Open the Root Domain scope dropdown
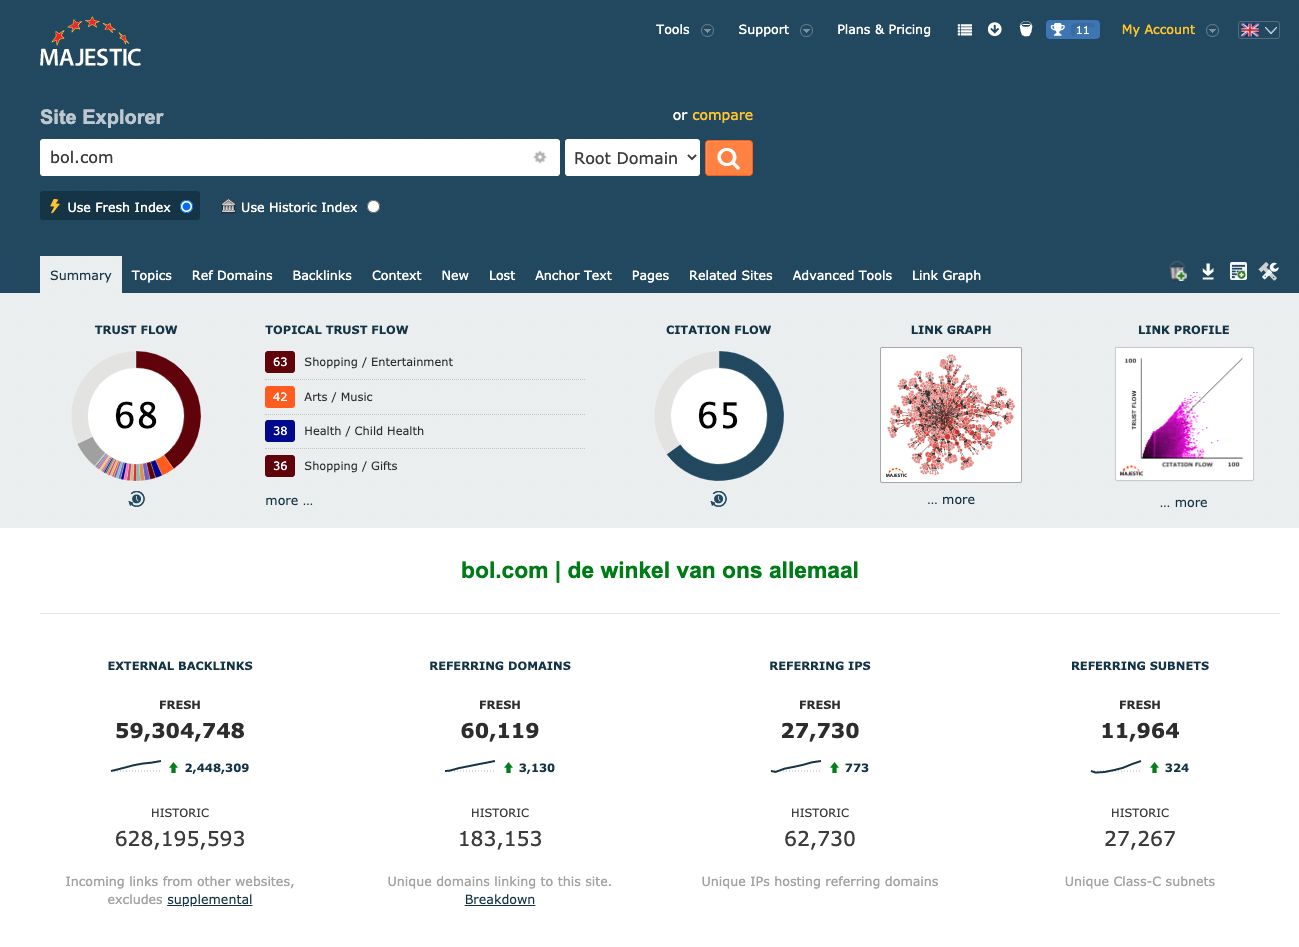Screen dimensions: 1299x947 pyautogui.click(x=632, y=158)
